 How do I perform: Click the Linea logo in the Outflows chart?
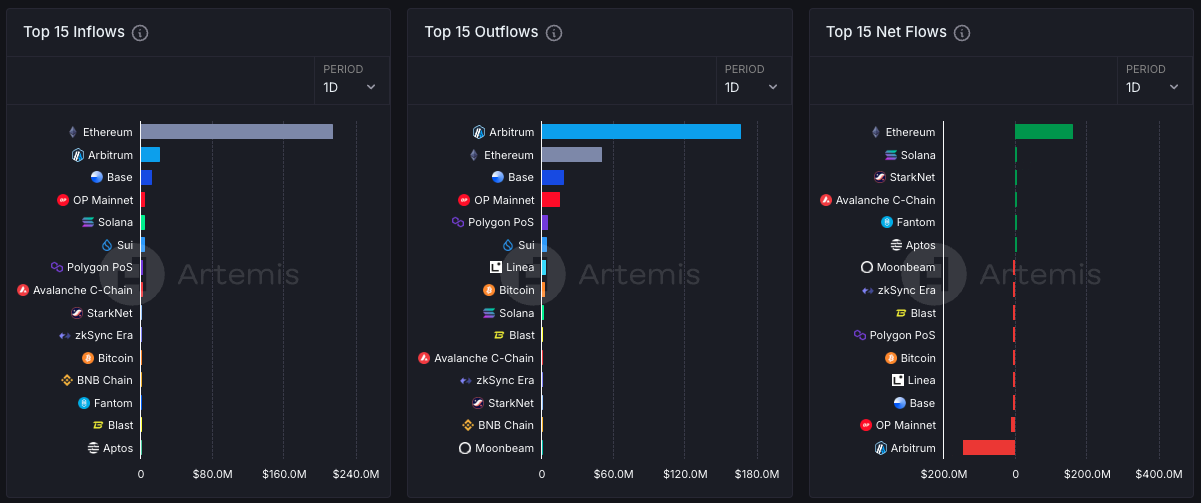495,267
